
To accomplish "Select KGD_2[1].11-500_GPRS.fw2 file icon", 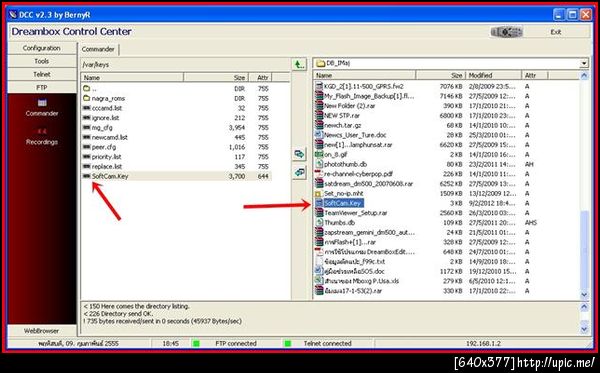I will pyautogui.click(x=319, y=86).
